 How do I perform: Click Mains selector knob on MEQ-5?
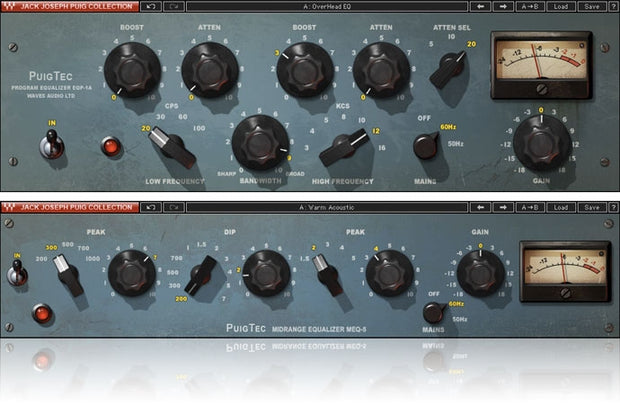(x=434, y=313)
